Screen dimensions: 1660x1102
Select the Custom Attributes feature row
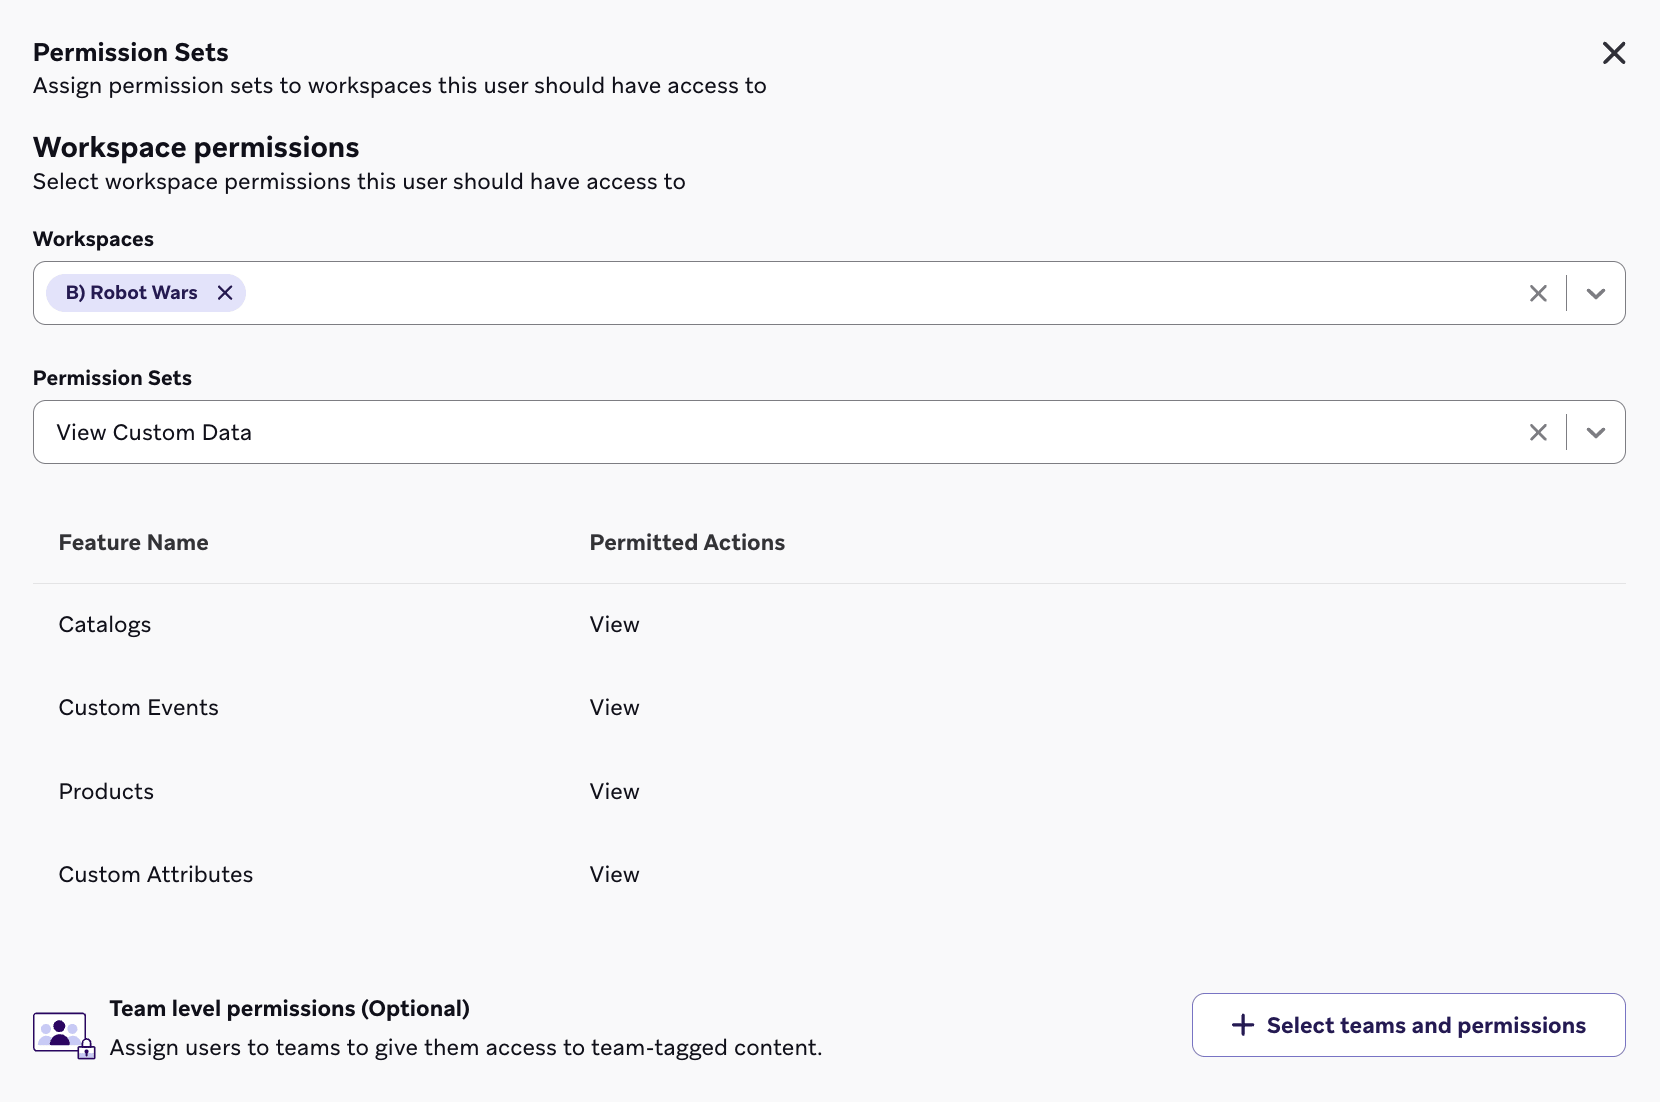[x=829, y=875]
